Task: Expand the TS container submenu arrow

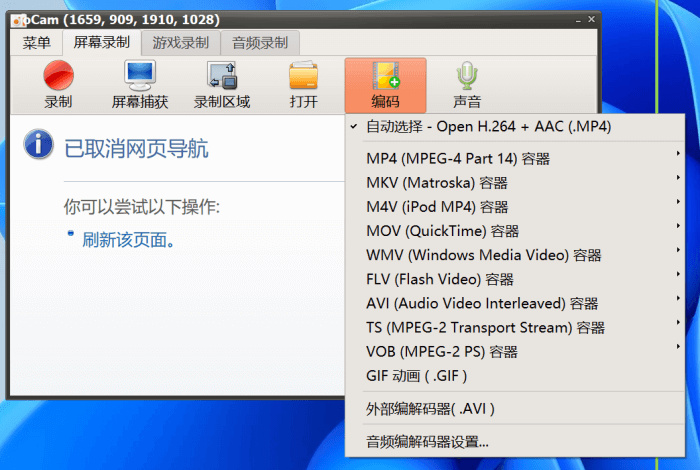Action: click(x=678, y=322)
